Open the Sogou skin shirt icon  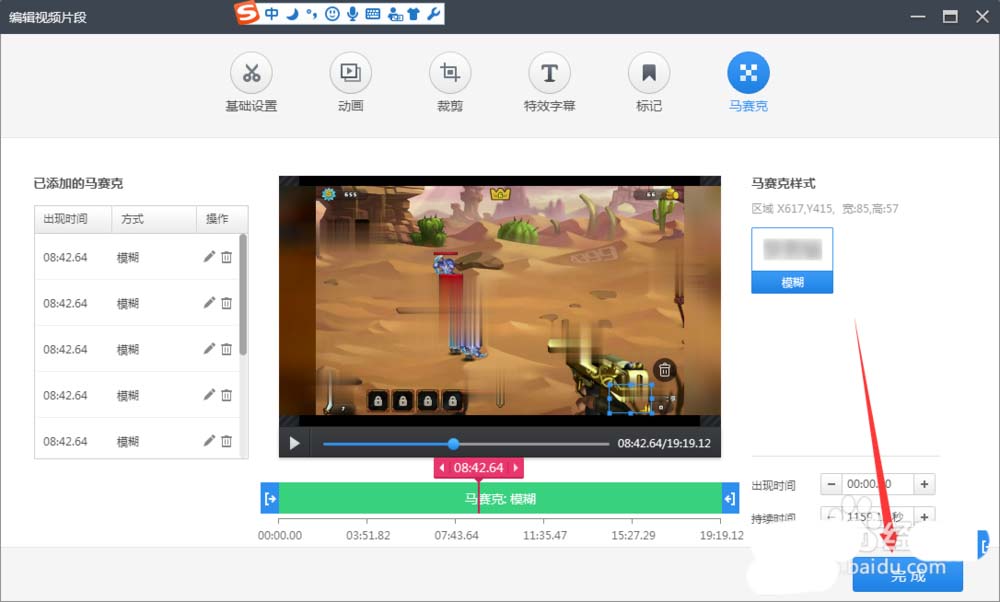414,13
